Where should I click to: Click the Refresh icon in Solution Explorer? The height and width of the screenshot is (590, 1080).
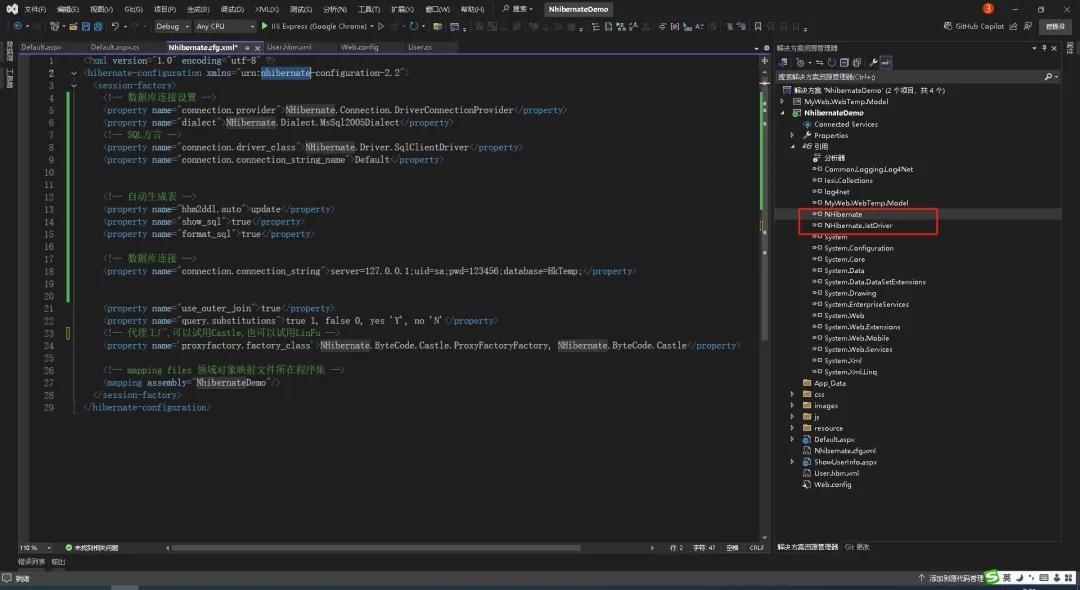(x=832, y=62)
